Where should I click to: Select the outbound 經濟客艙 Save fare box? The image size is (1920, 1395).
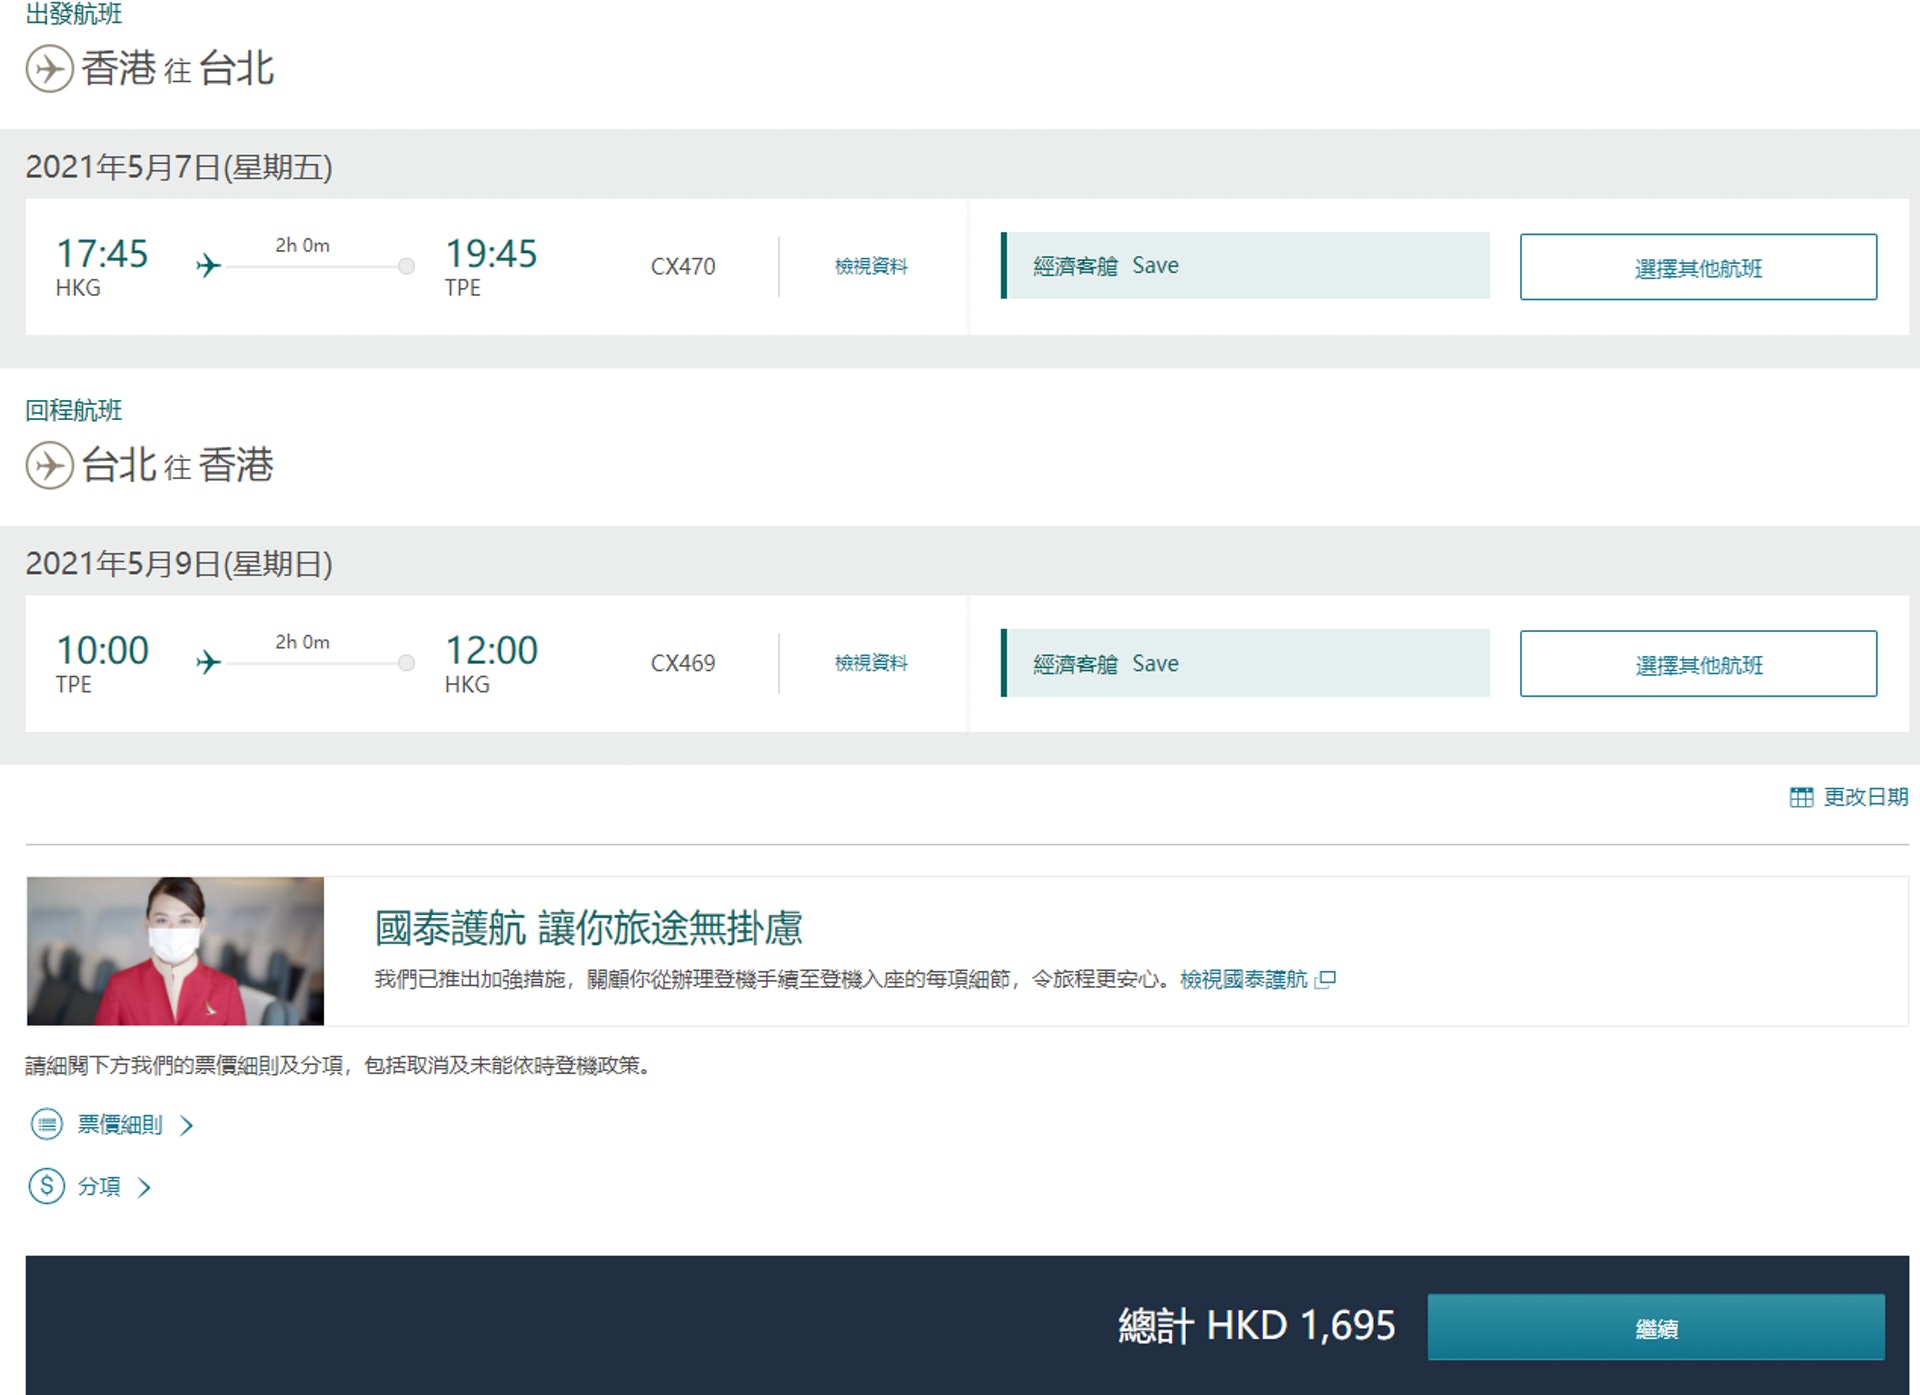click(x=1245, y=266)
